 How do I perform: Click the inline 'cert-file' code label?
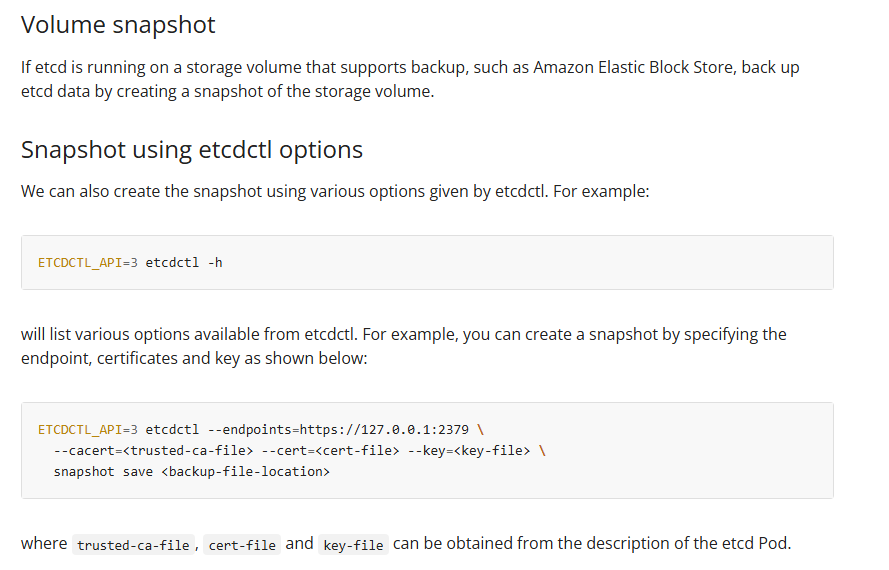tap(242, 545)
